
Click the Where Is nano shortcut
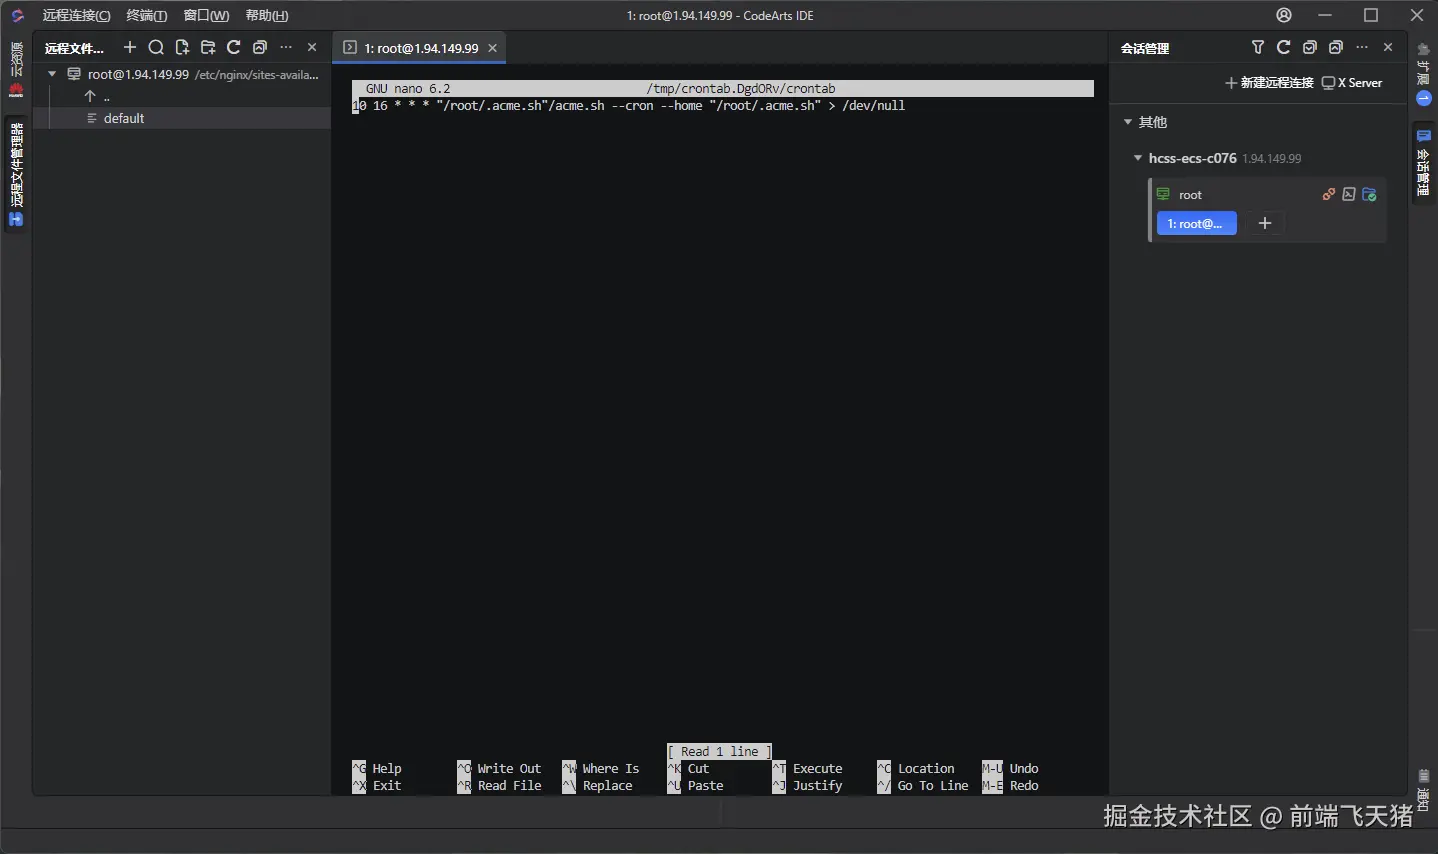coord(600,768)
